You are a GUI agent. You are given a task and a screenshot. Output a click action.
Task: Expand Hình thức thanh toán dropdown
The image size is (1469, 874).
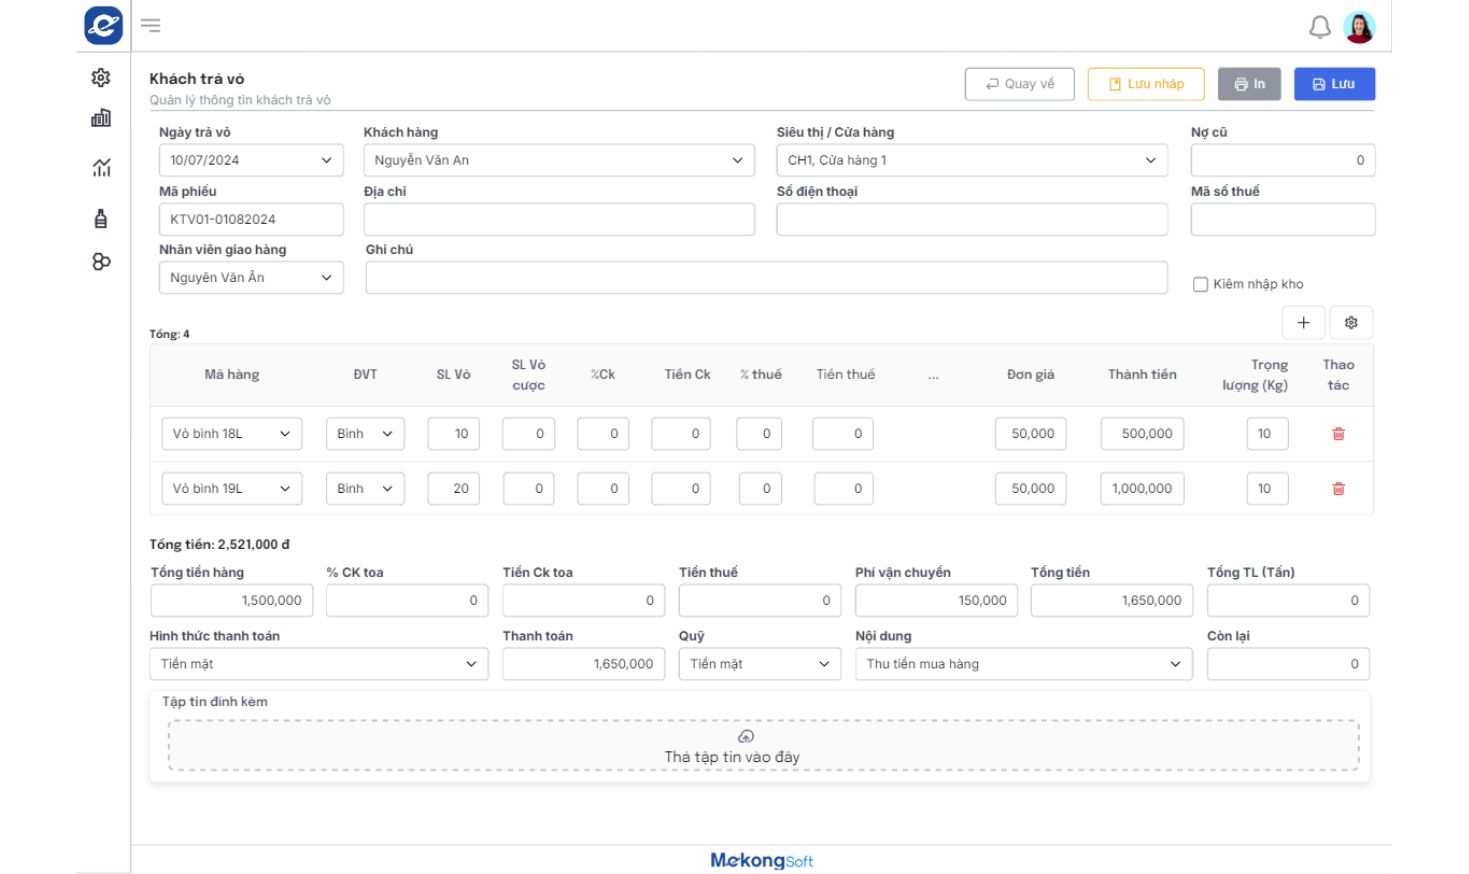point(319,664)
